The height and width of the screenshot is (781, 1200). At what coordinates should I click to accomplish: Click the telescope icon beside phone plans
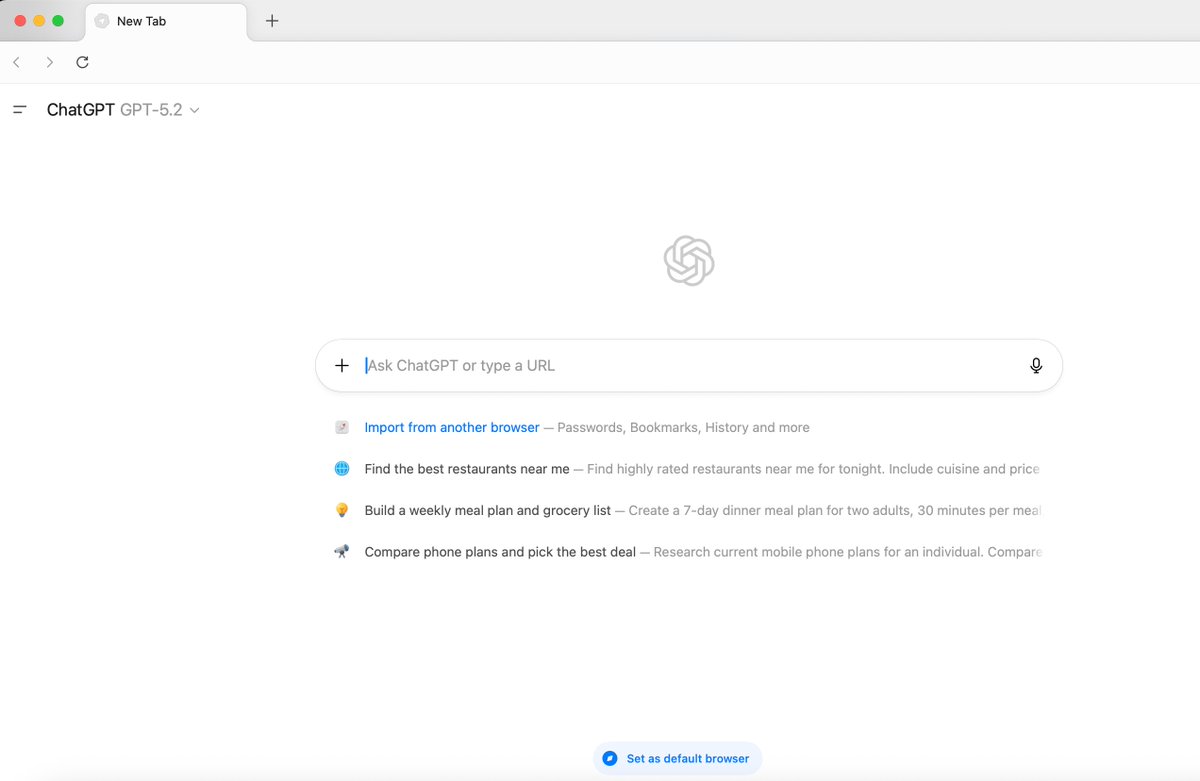pos(342,551)
